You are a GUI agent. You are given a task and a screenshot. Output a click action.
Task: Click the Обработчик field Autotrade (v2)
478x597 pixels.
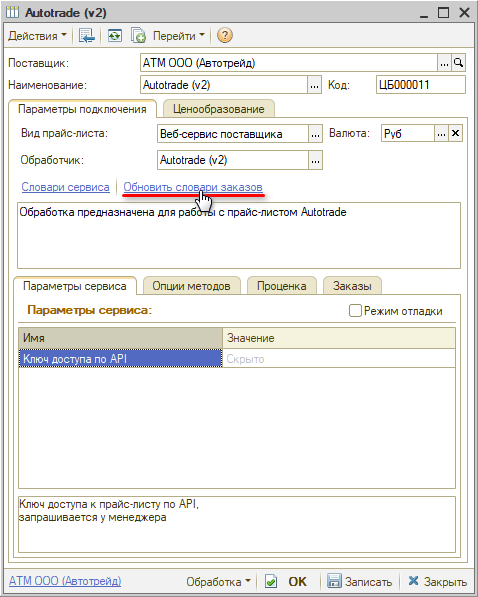(x=232, y=160)
